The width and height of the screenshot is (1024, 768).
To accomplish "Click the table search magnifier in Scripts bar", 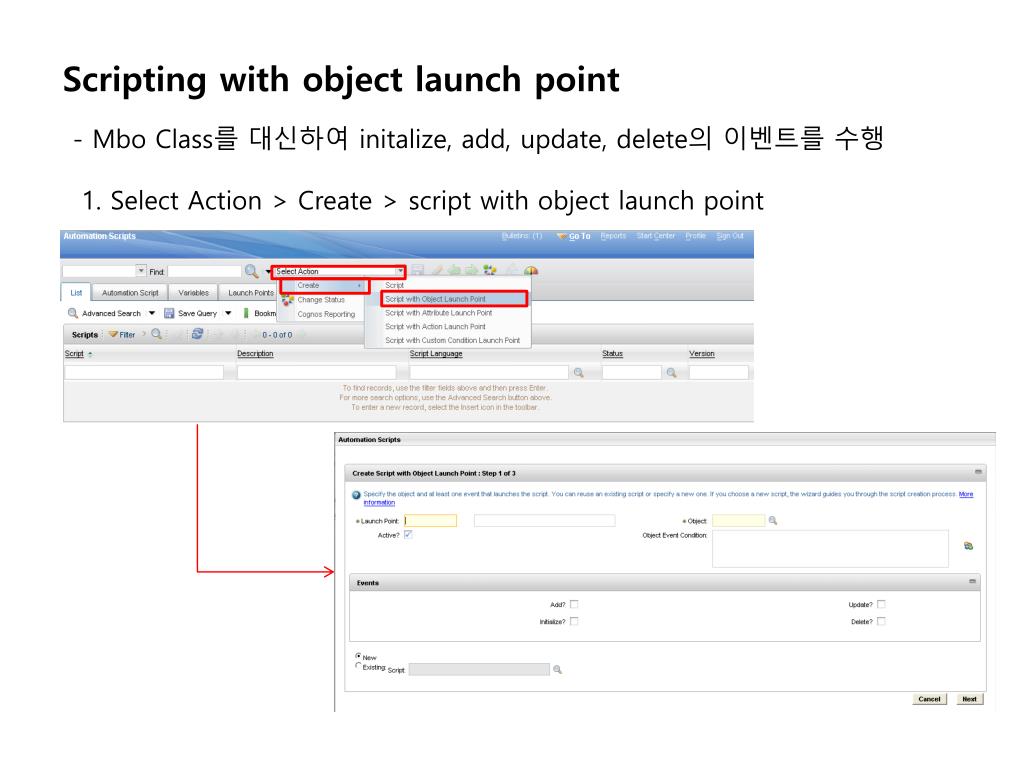I will [156, 334].
